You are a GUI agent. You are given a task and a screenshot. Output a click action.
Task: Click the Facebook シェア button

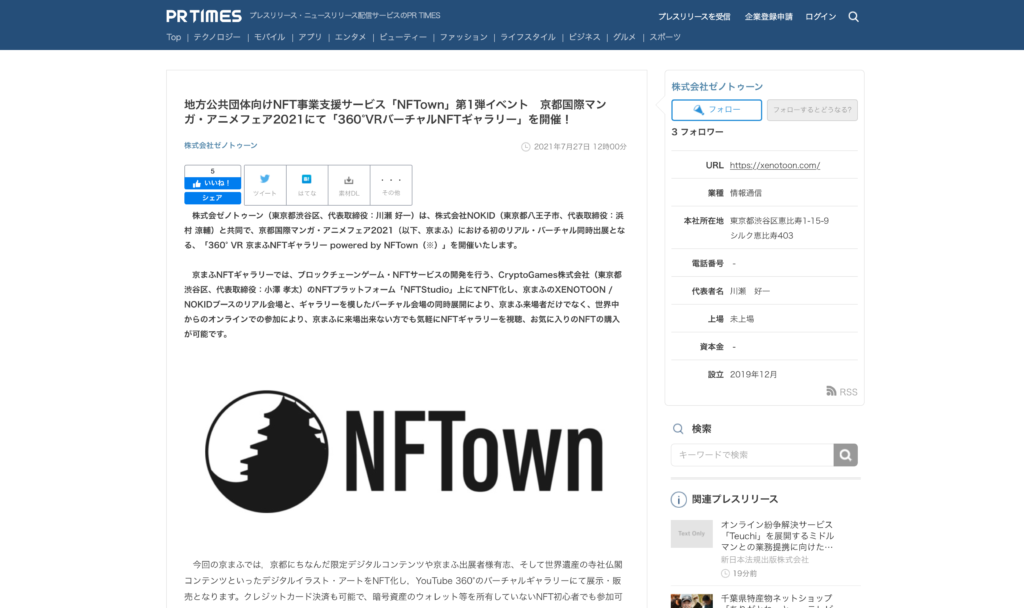(212, 198)
